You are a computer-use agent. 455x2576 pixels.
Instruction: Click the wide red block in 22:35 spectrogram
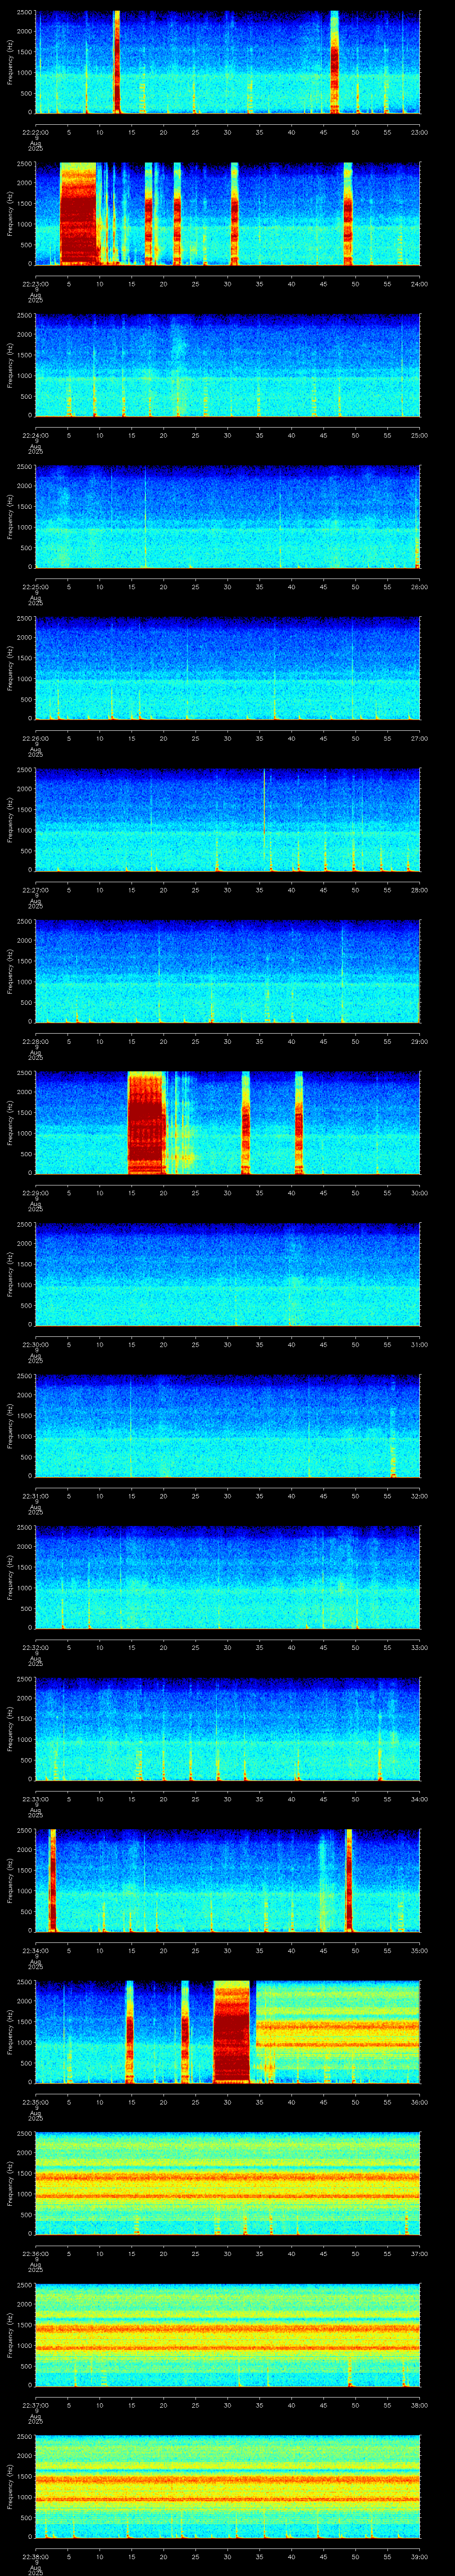232,2032
